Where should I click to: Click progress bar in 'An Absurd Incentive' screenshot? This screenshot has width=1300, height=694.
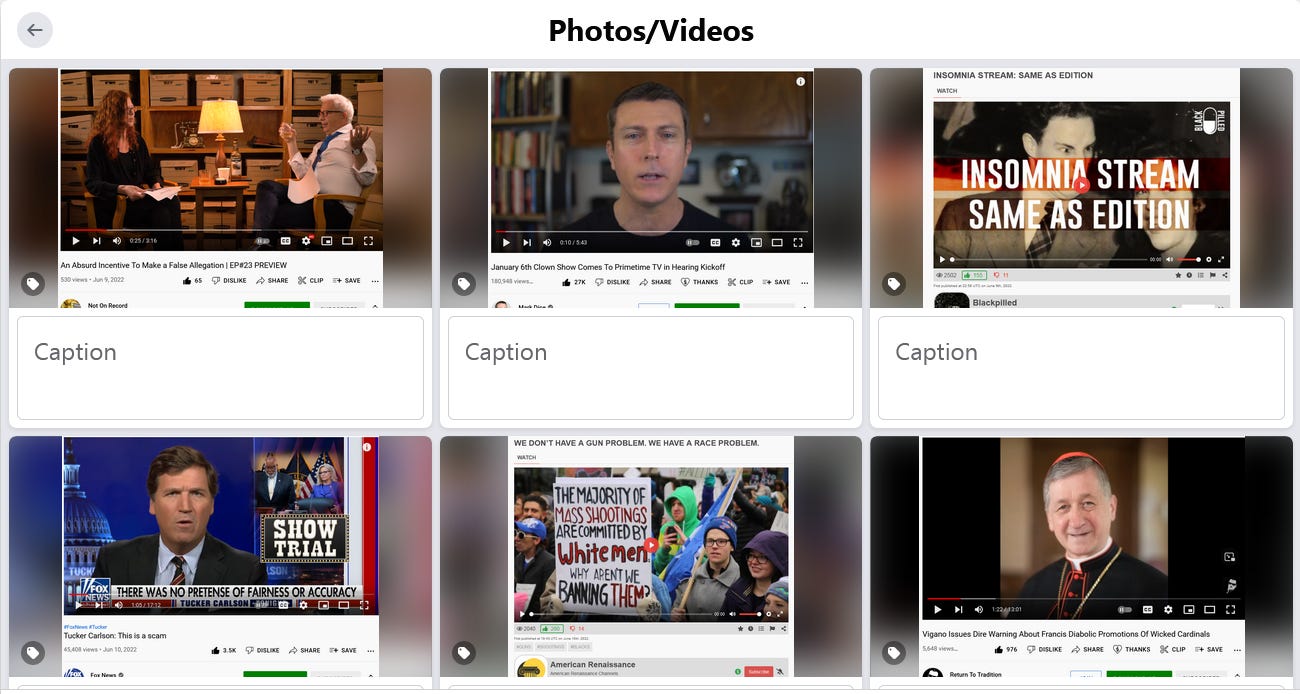coord(220,230)
